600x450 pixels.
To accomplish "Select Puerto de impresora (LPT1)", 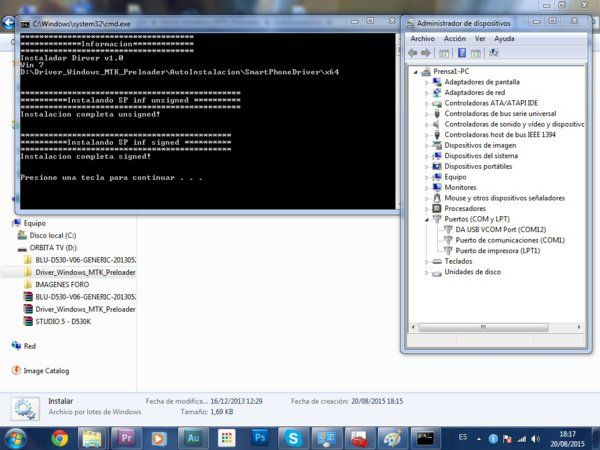I will [497, 251].
